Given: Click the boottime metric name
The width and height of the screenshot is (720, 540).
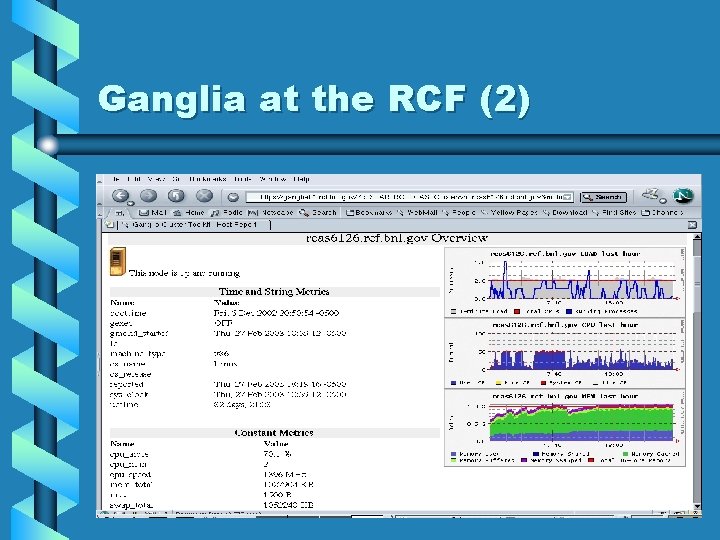Looking at the screenshot, I should tap(128, 313).
